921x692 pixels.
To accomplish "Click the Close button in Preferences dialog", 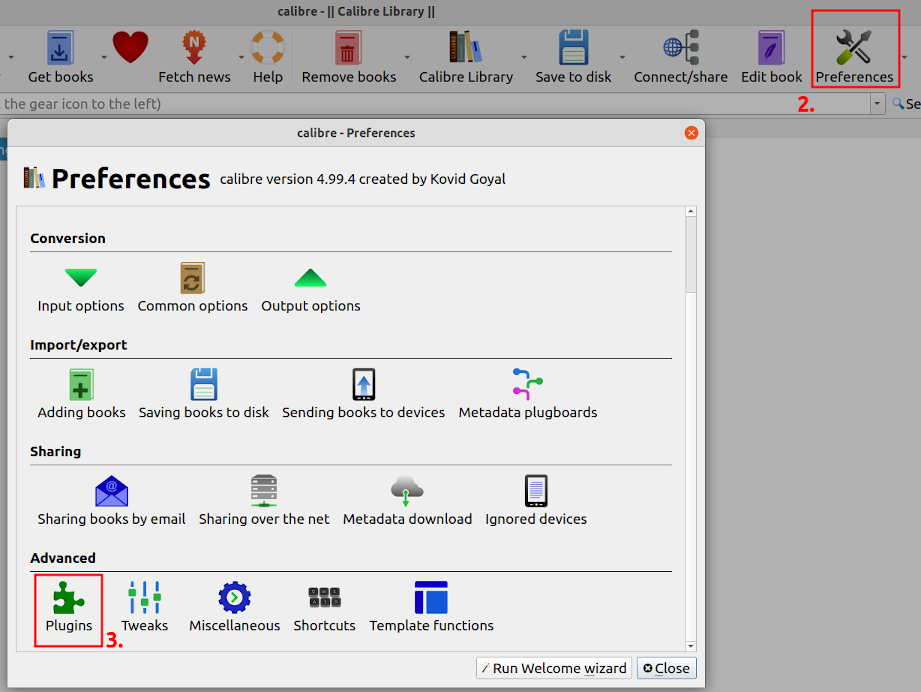I will point(667,669).
